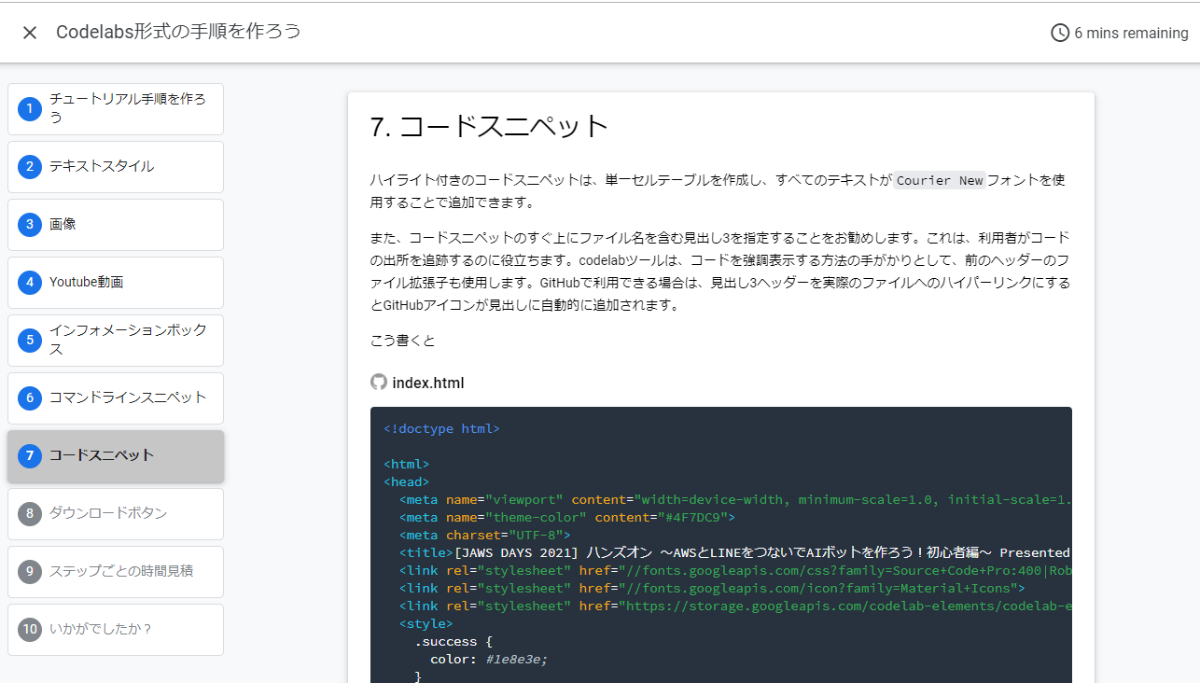Select the current コードスニペット step
This screenshot has height=683, width=1200.
point(116,456)
